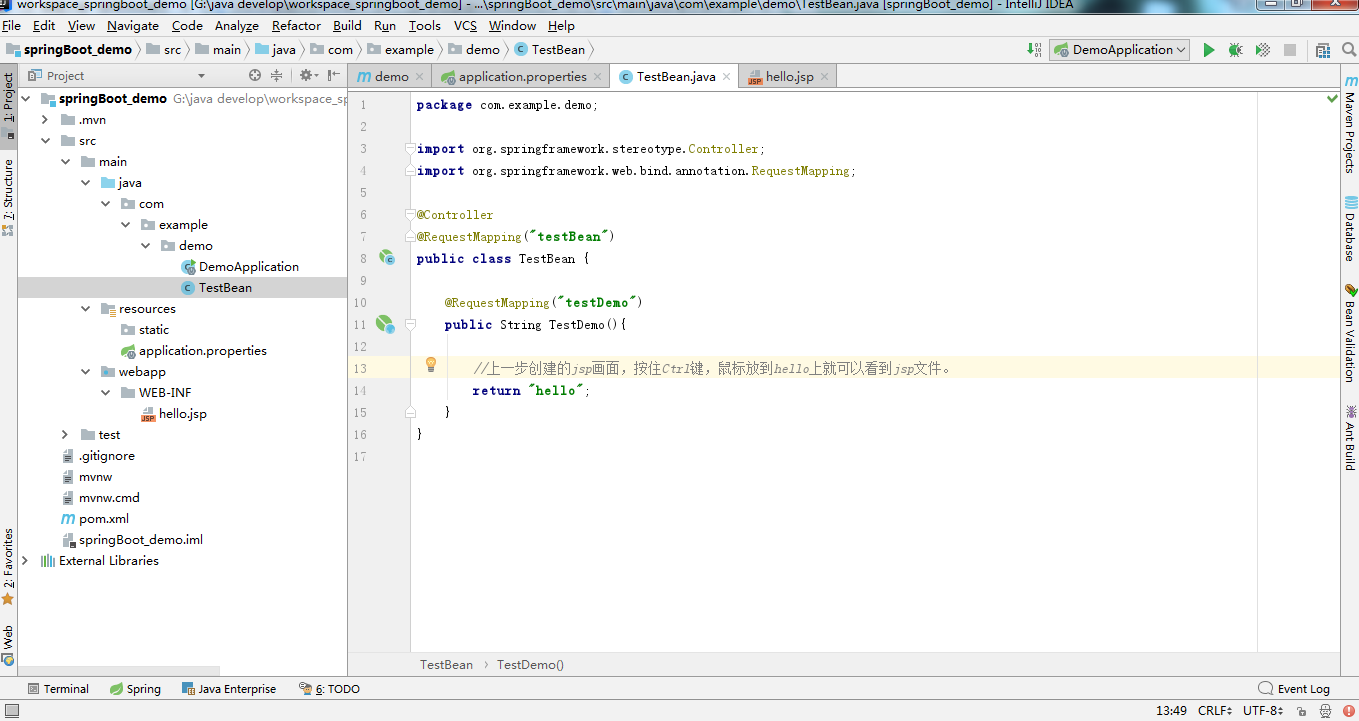The height and width of the screenshot is (721, 1359).
Task: Open the Event Log
Action: (1294, 689)
